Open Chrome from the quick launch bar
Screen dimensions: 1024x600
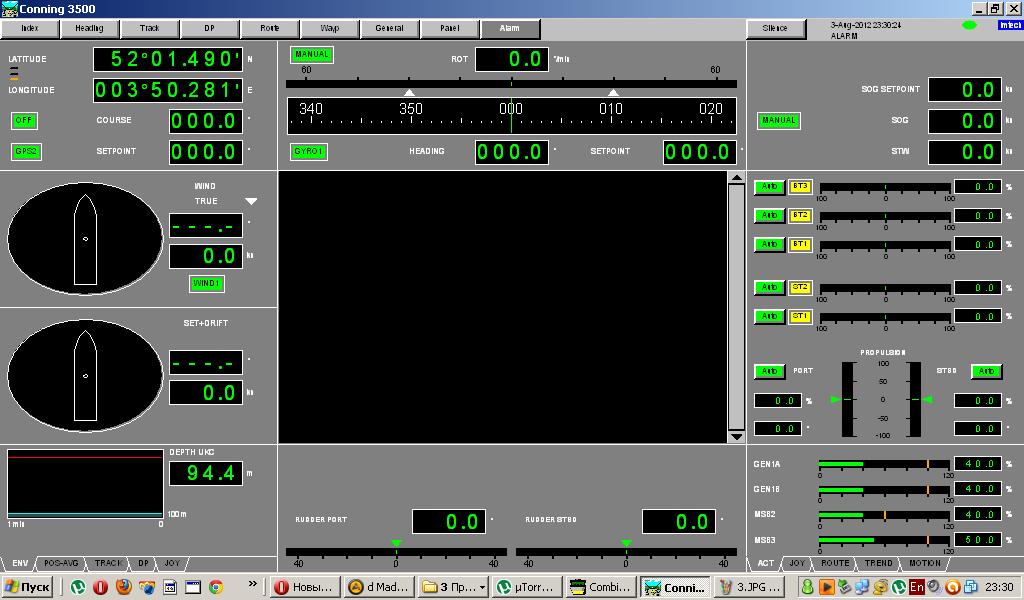(x=215, y=587)
